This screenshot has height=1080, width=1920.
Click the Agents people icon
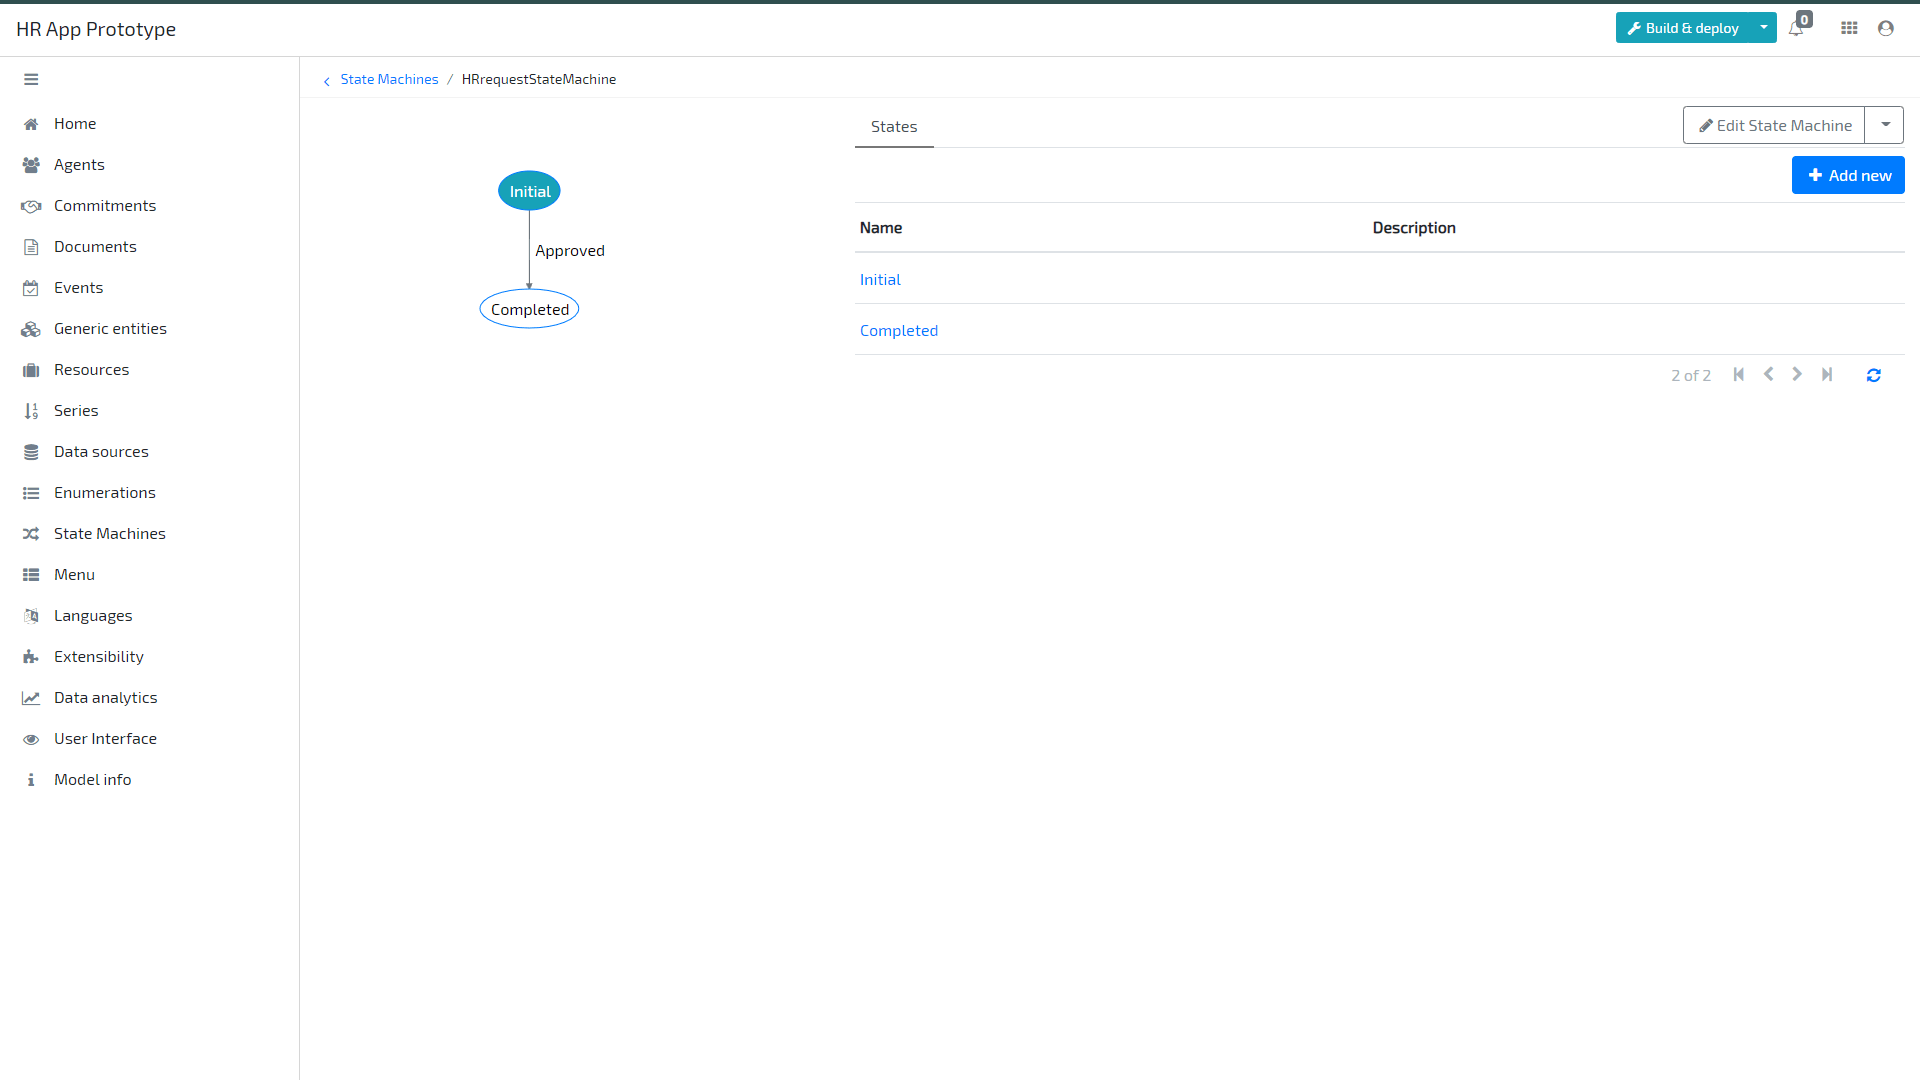[31, 165]
